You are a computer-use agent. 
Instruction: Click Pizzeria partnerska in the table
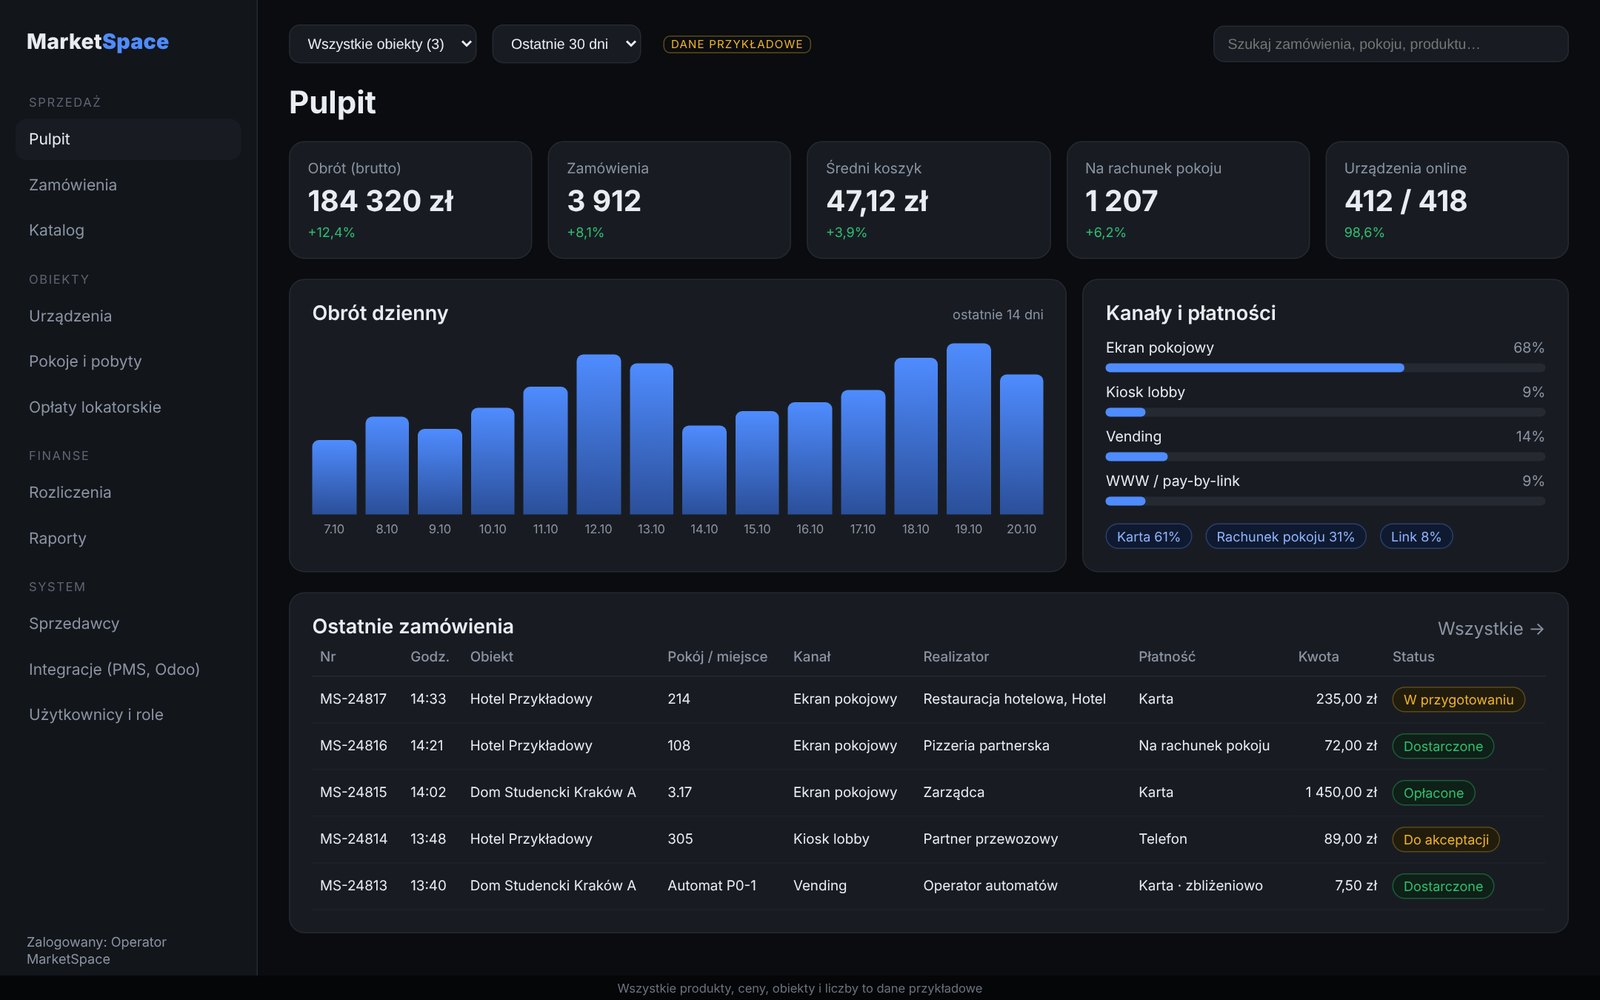tap(986, 746)
